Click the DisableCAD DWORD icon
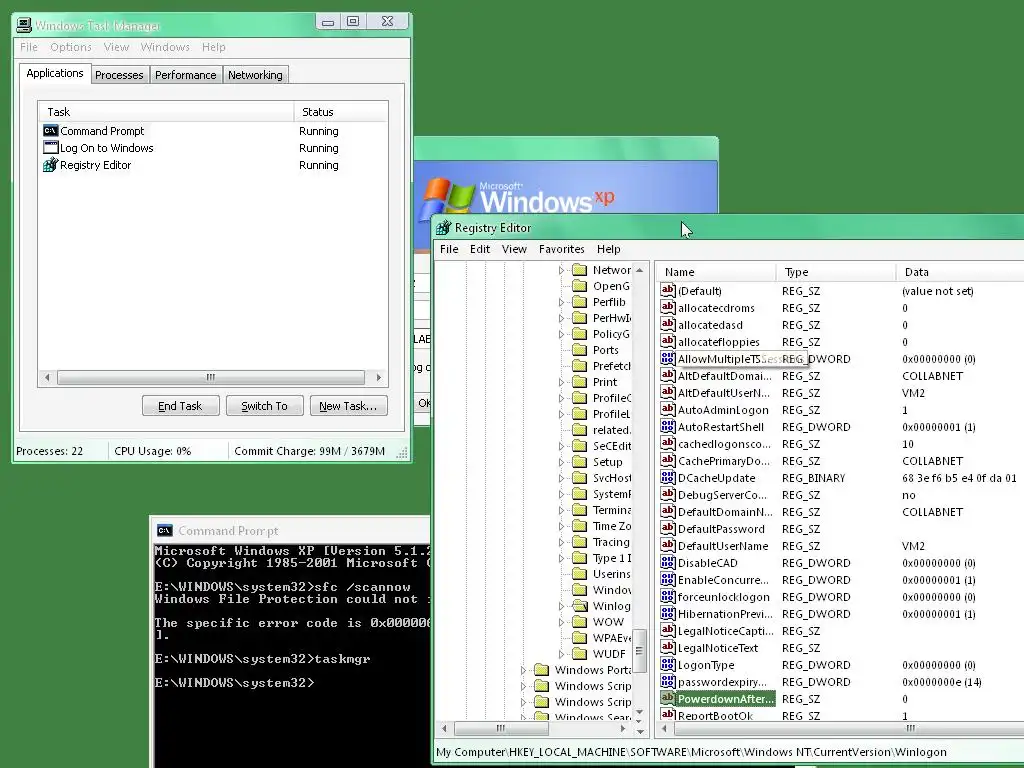Image resolution: width=1024 pixels, height=768 pixels. tap(667, 562)
